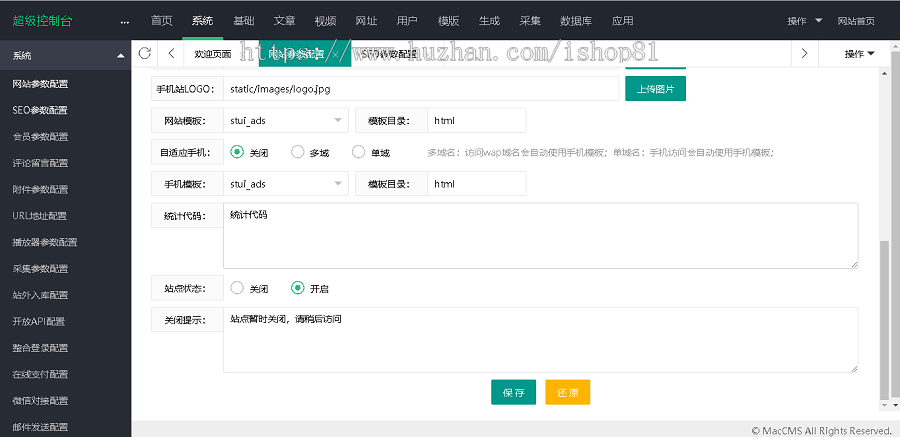900x437 pixels.
Task: Open the 数据库 top menu
Action: click(x=576, y=21)
